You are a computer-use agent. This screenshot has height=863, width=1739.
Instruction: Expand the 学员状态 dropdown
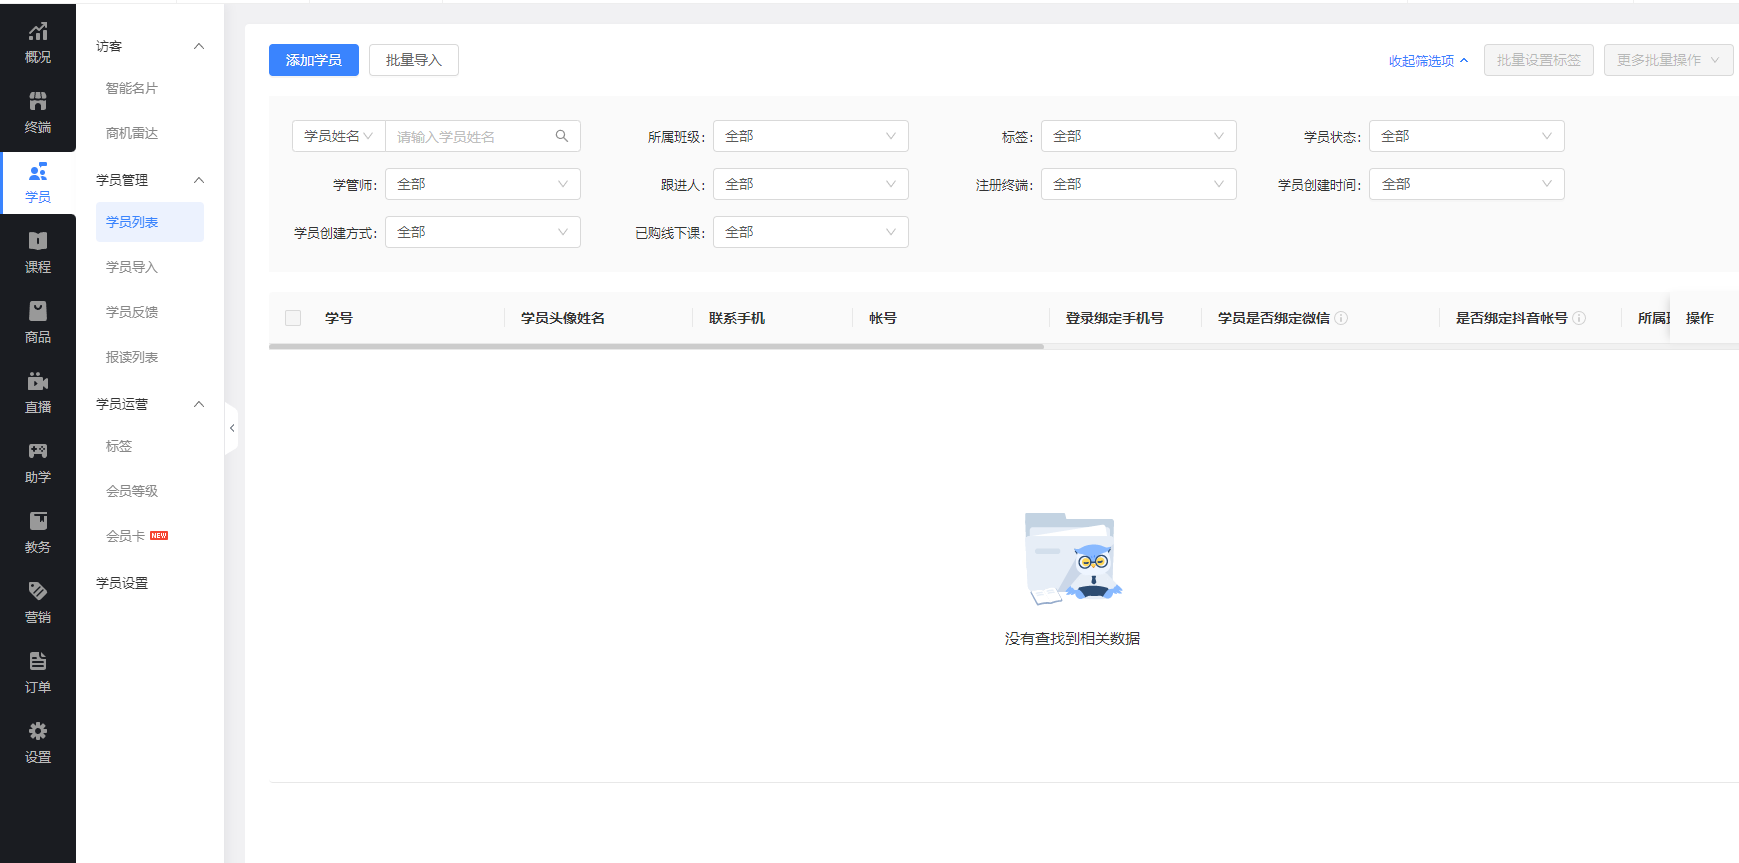tap(1466, 136)
